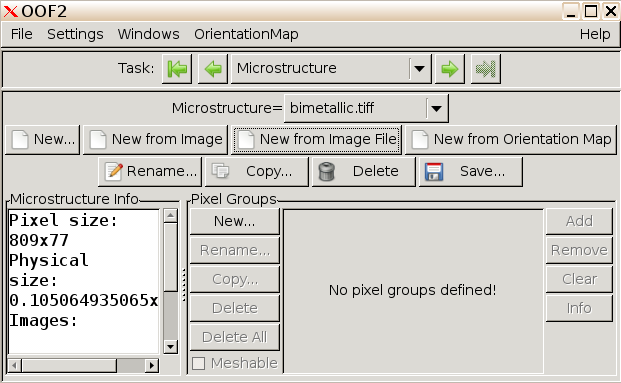Click the Add button in Pixel Groups
This screenshot has width=621, height=383.
[x=579, y=221]
